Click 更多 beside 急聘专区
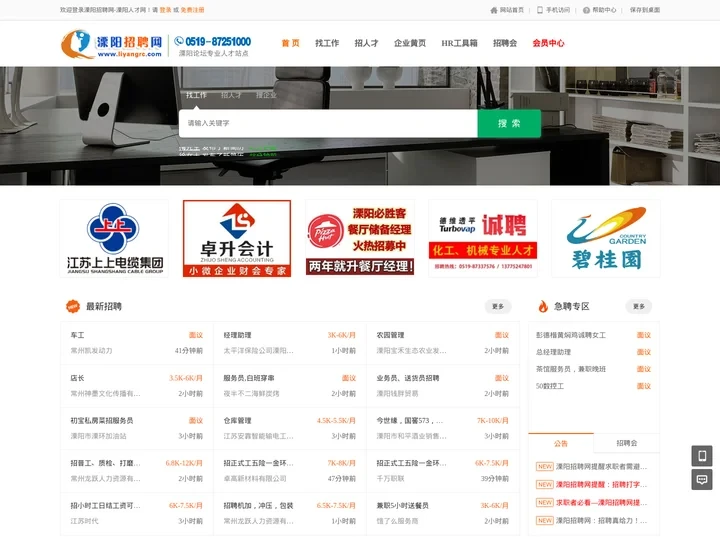Image resolution: width=720 pixels, height=540 pixels. [639, 306]
